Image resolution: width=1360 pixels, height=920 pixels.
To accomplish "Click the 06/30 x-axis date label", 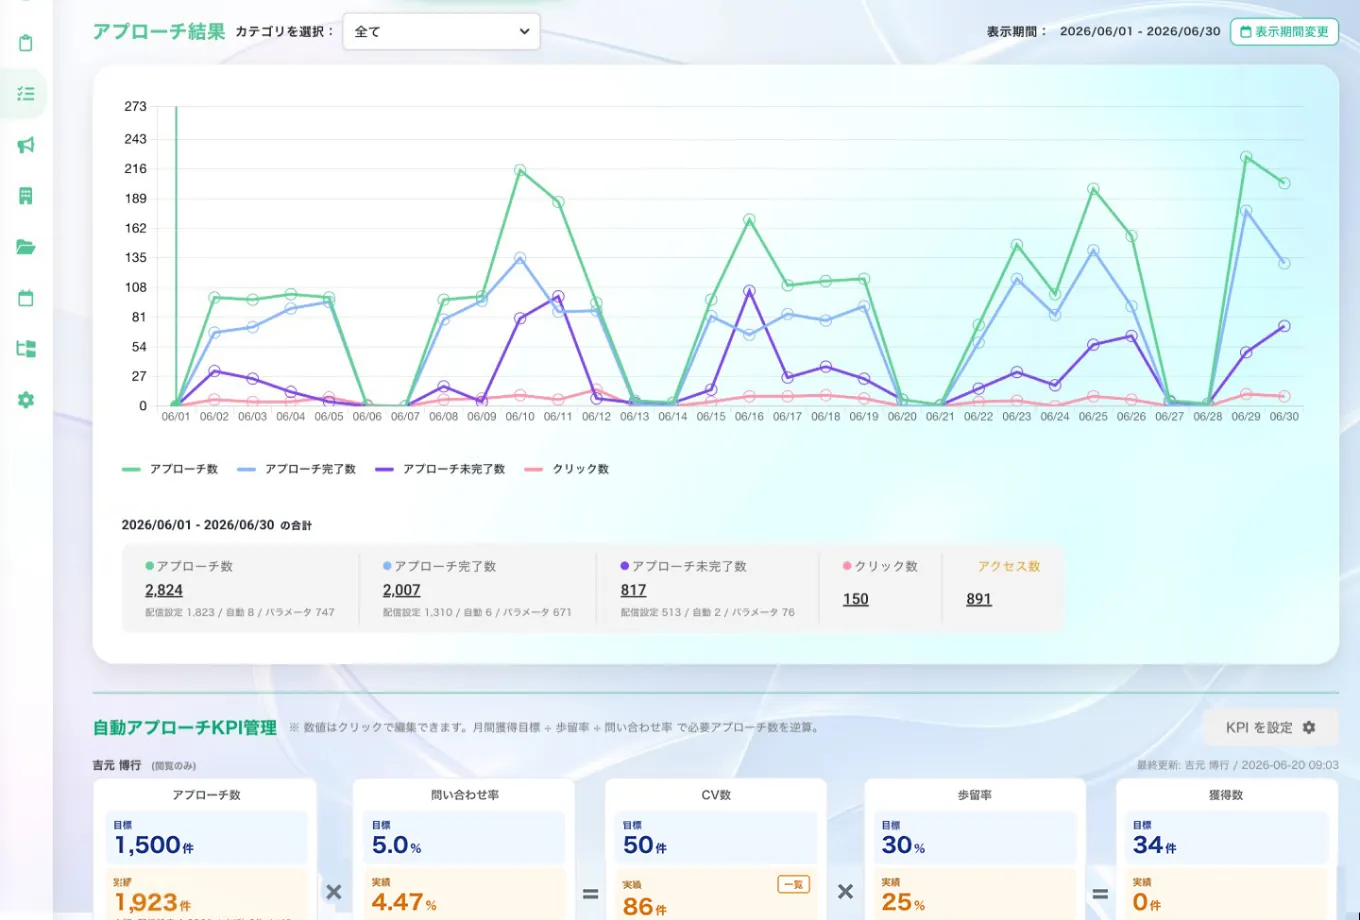I will click(x=1284, y=416).
